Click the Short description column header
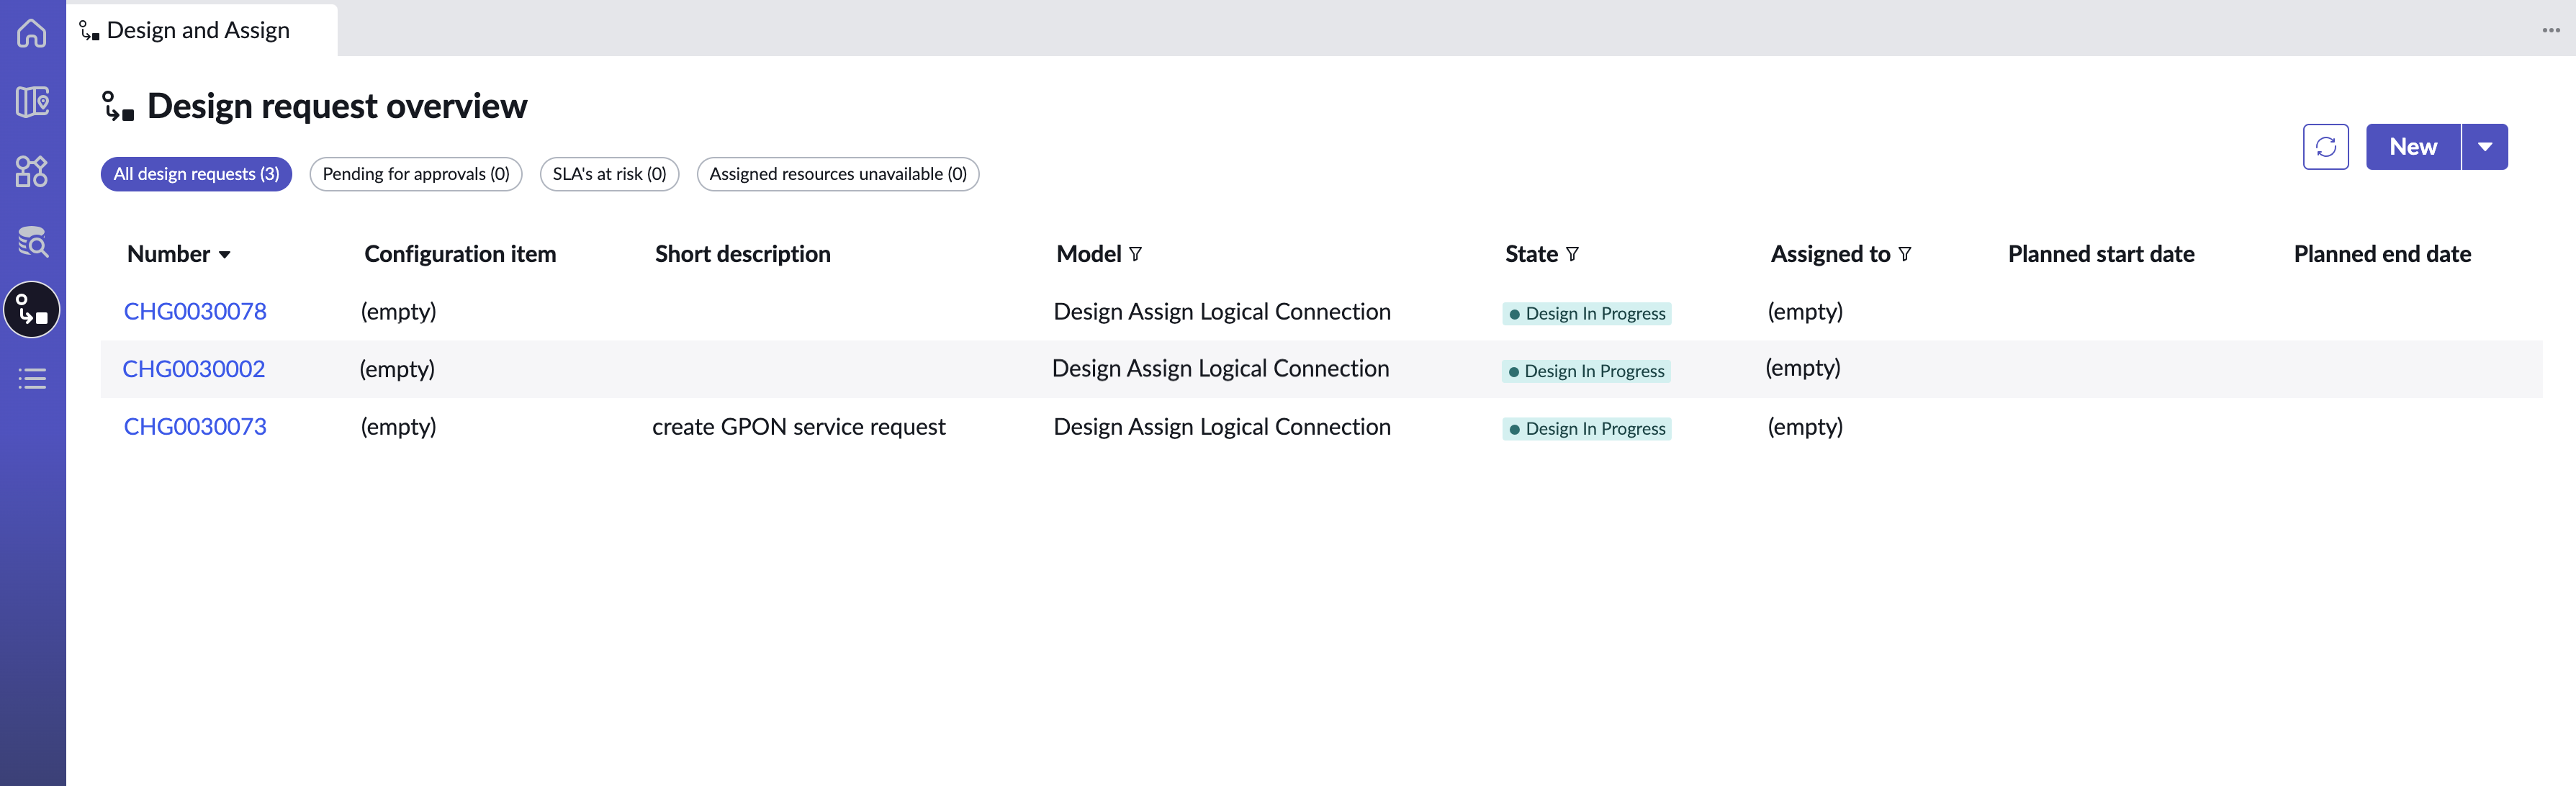 tap(743, 254)
